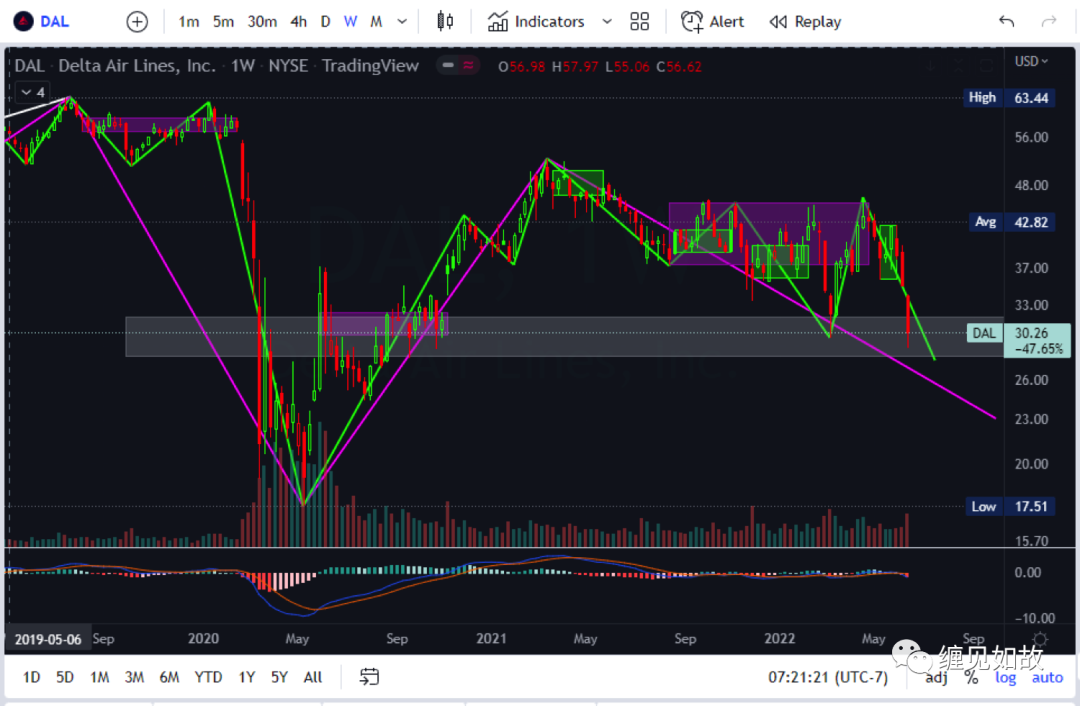
Task: Start bar Replay mode
Action: 805,22
